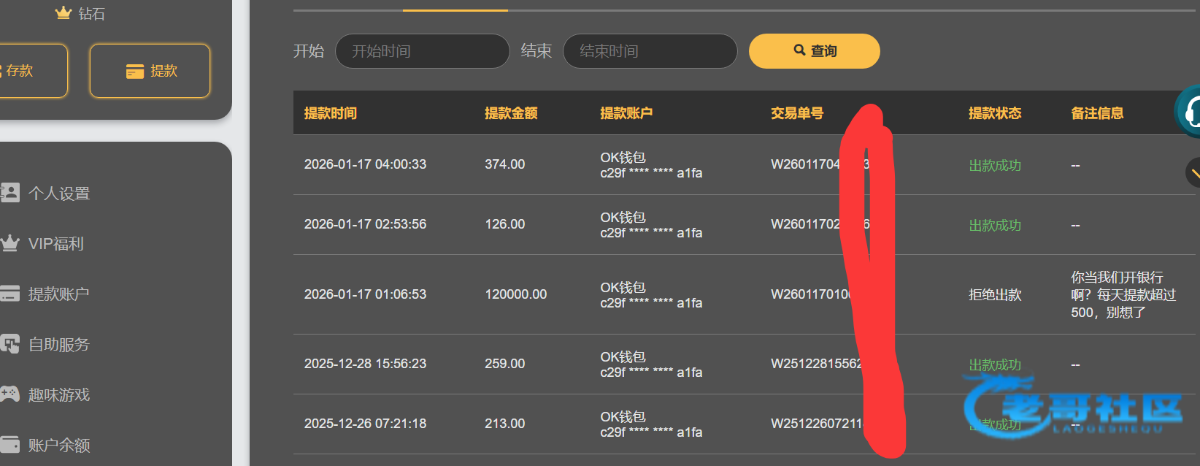Image resolution: width=1200 pixels, height=466 pixels.
Task: Open the 结束时间 date picker field
Action: [x=650, y=51]
